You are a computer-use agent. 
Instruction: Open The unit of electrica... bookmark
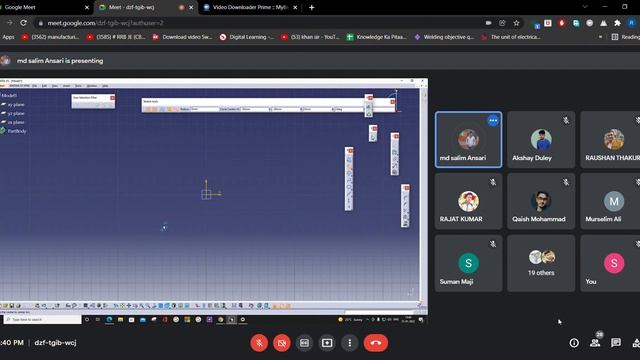[511, 37]
